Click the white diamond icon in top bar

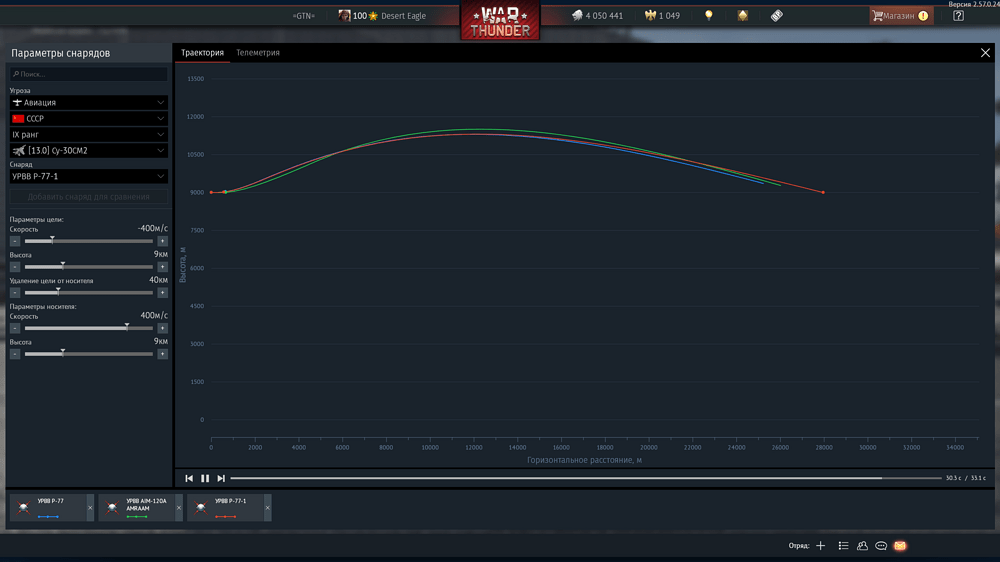click(776, 15)
